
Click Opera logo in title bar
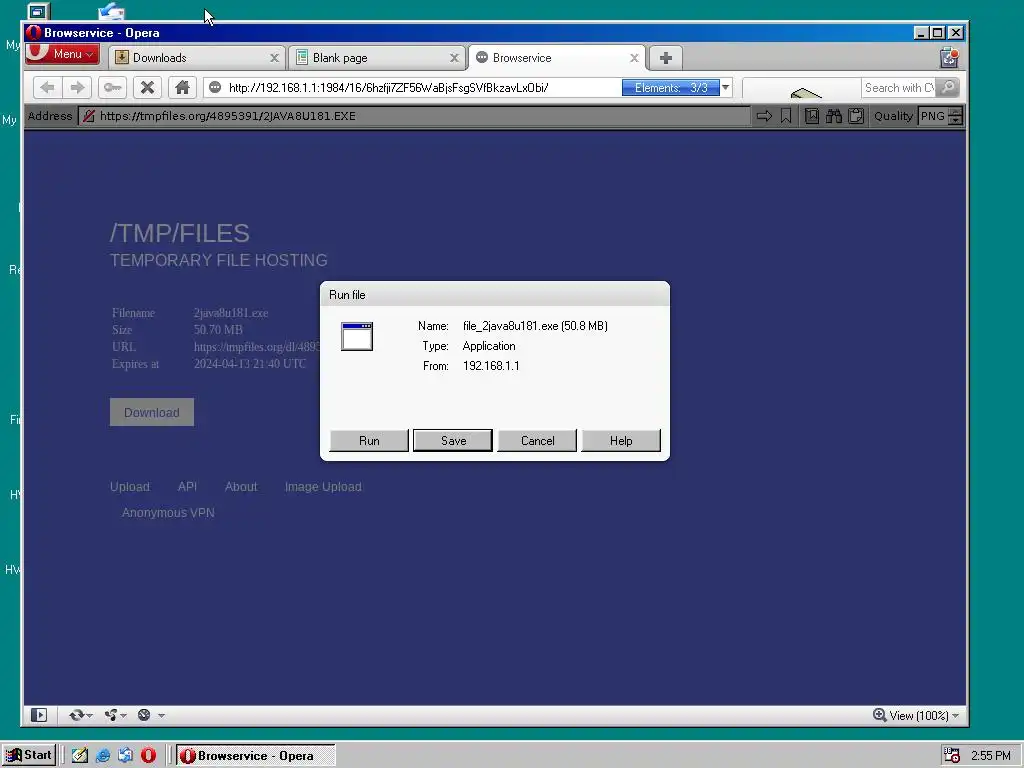pos(34,33)
